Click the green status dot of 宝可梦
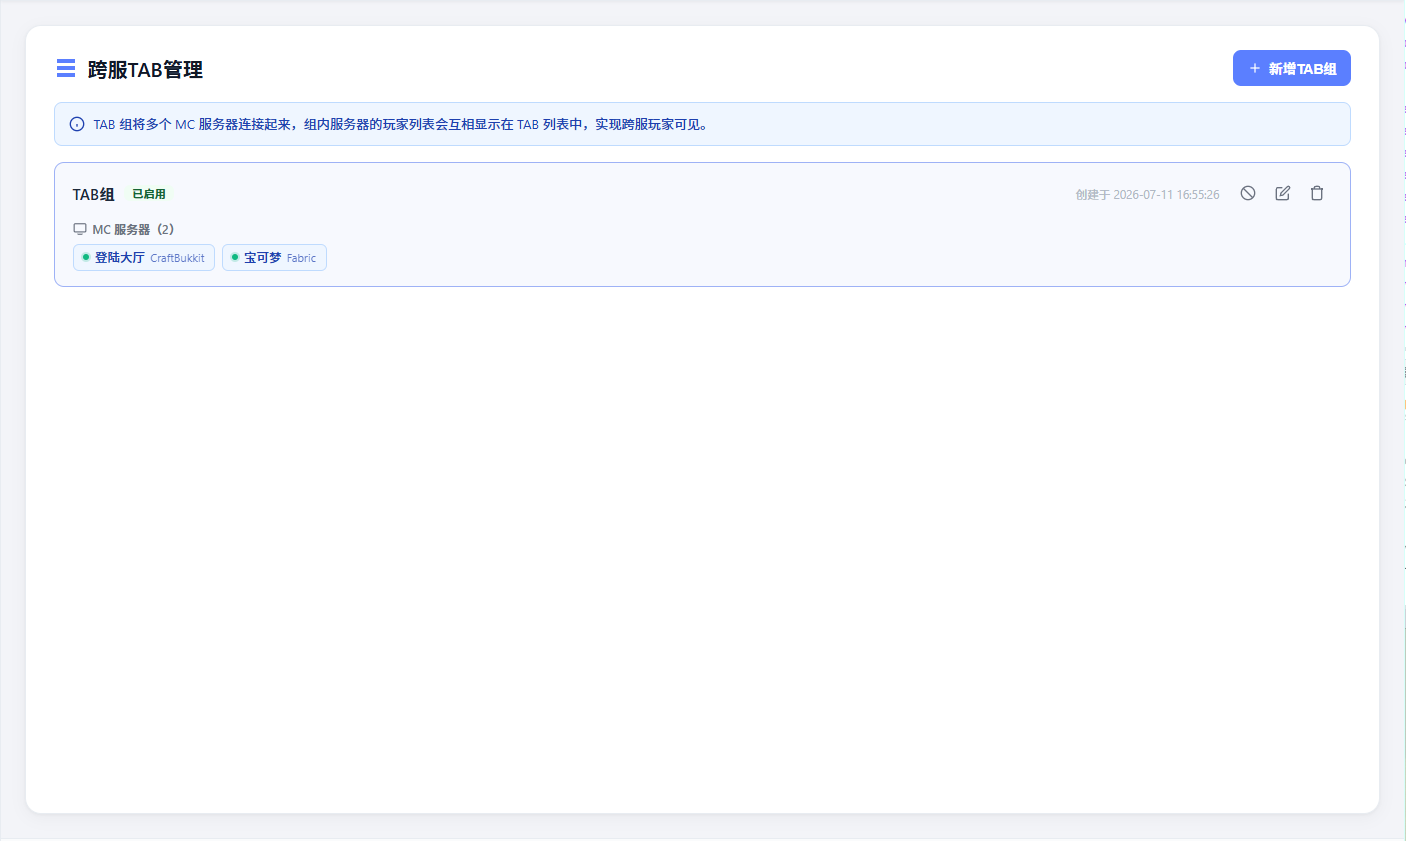Image resolution: width=1406 pixels, height=841 pixels. (235, 257)
